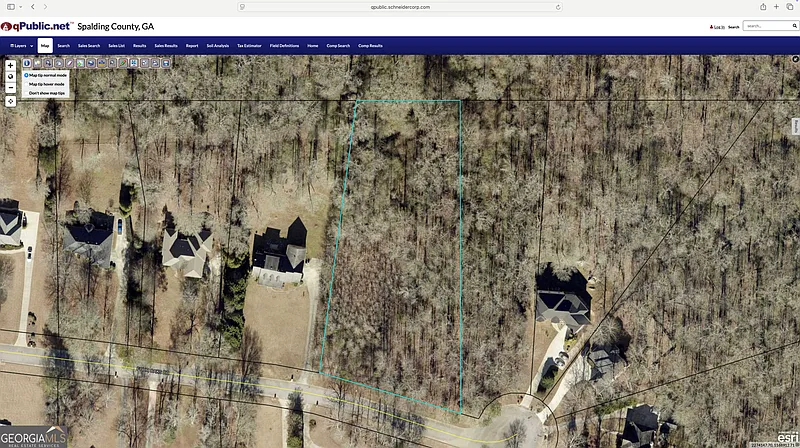The height and width of the screenshot is (448, 800).
Task: Open the Sales Search tab
Action: 89,46
